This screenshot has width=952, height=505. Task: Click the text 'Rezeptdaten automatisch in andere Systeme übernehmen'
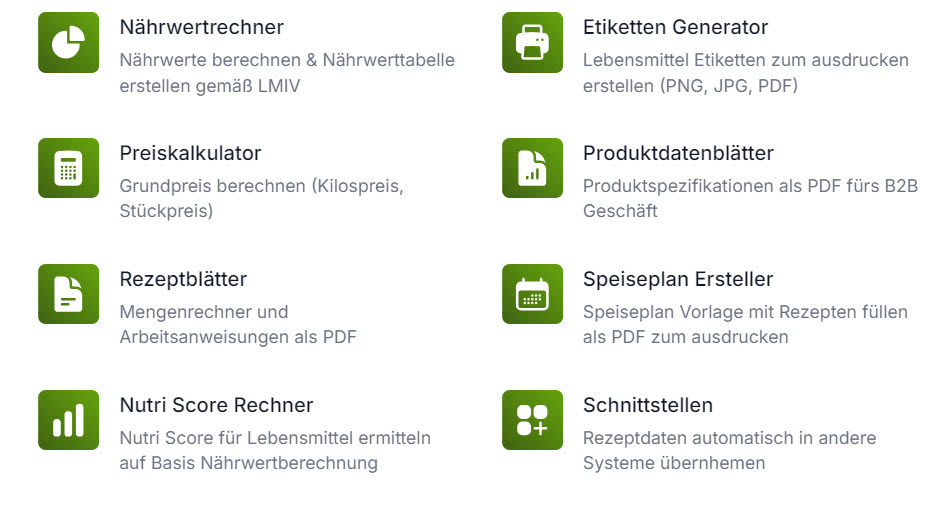pyautogui.click(x=729, y=450)
